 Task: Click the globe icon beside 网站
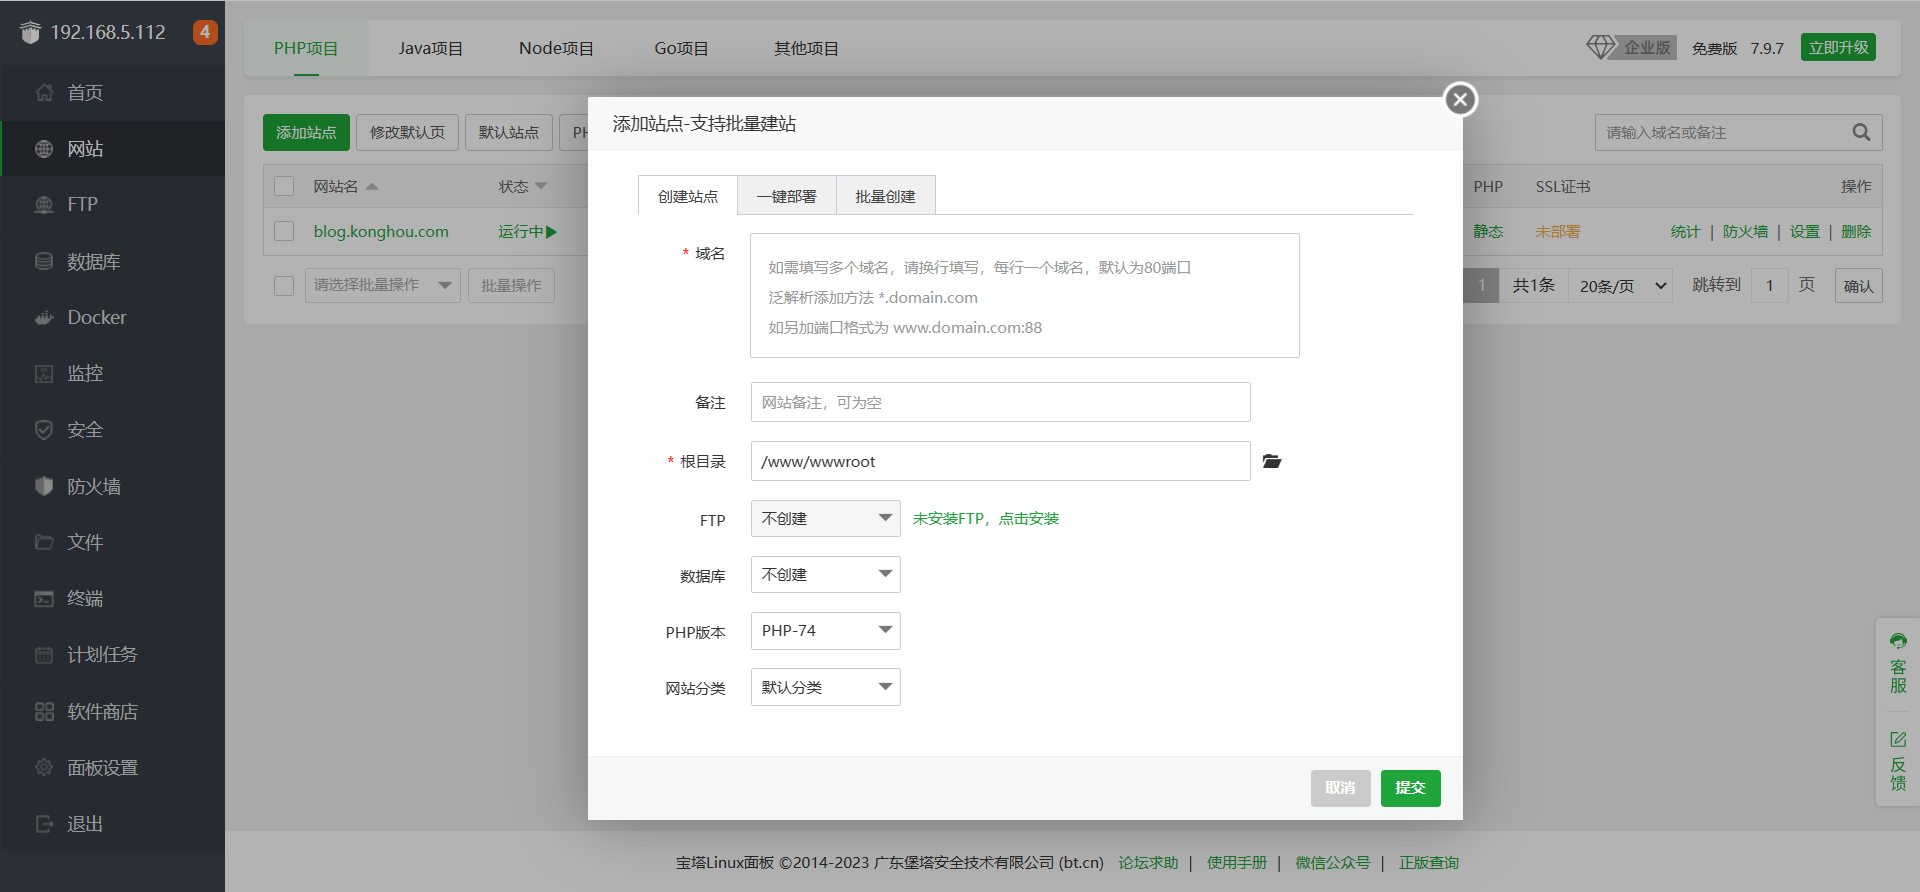pyautogui.click(x=44, y=149)
